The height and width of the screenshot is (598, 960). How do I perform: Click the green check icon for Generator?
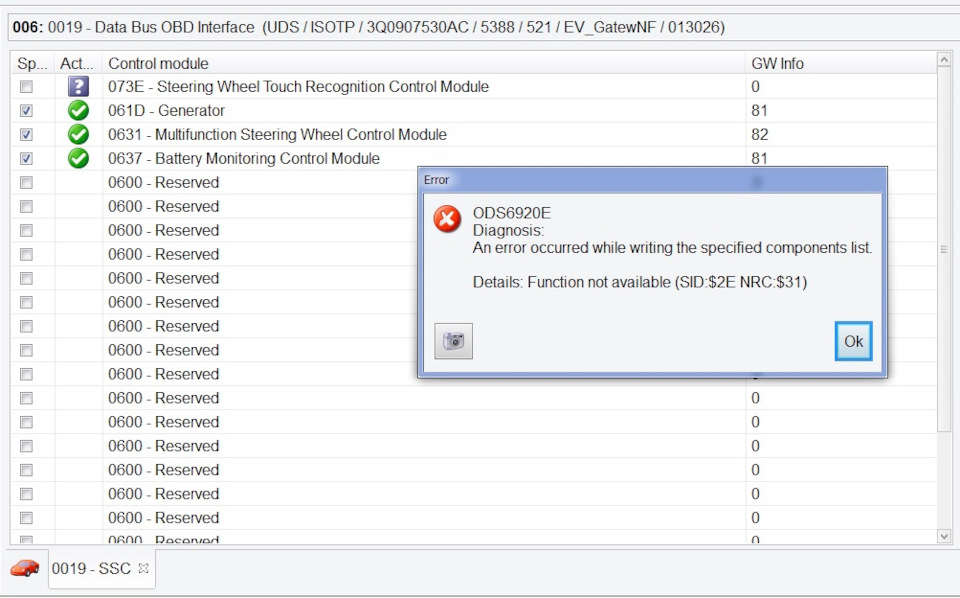tap(78, 110)
